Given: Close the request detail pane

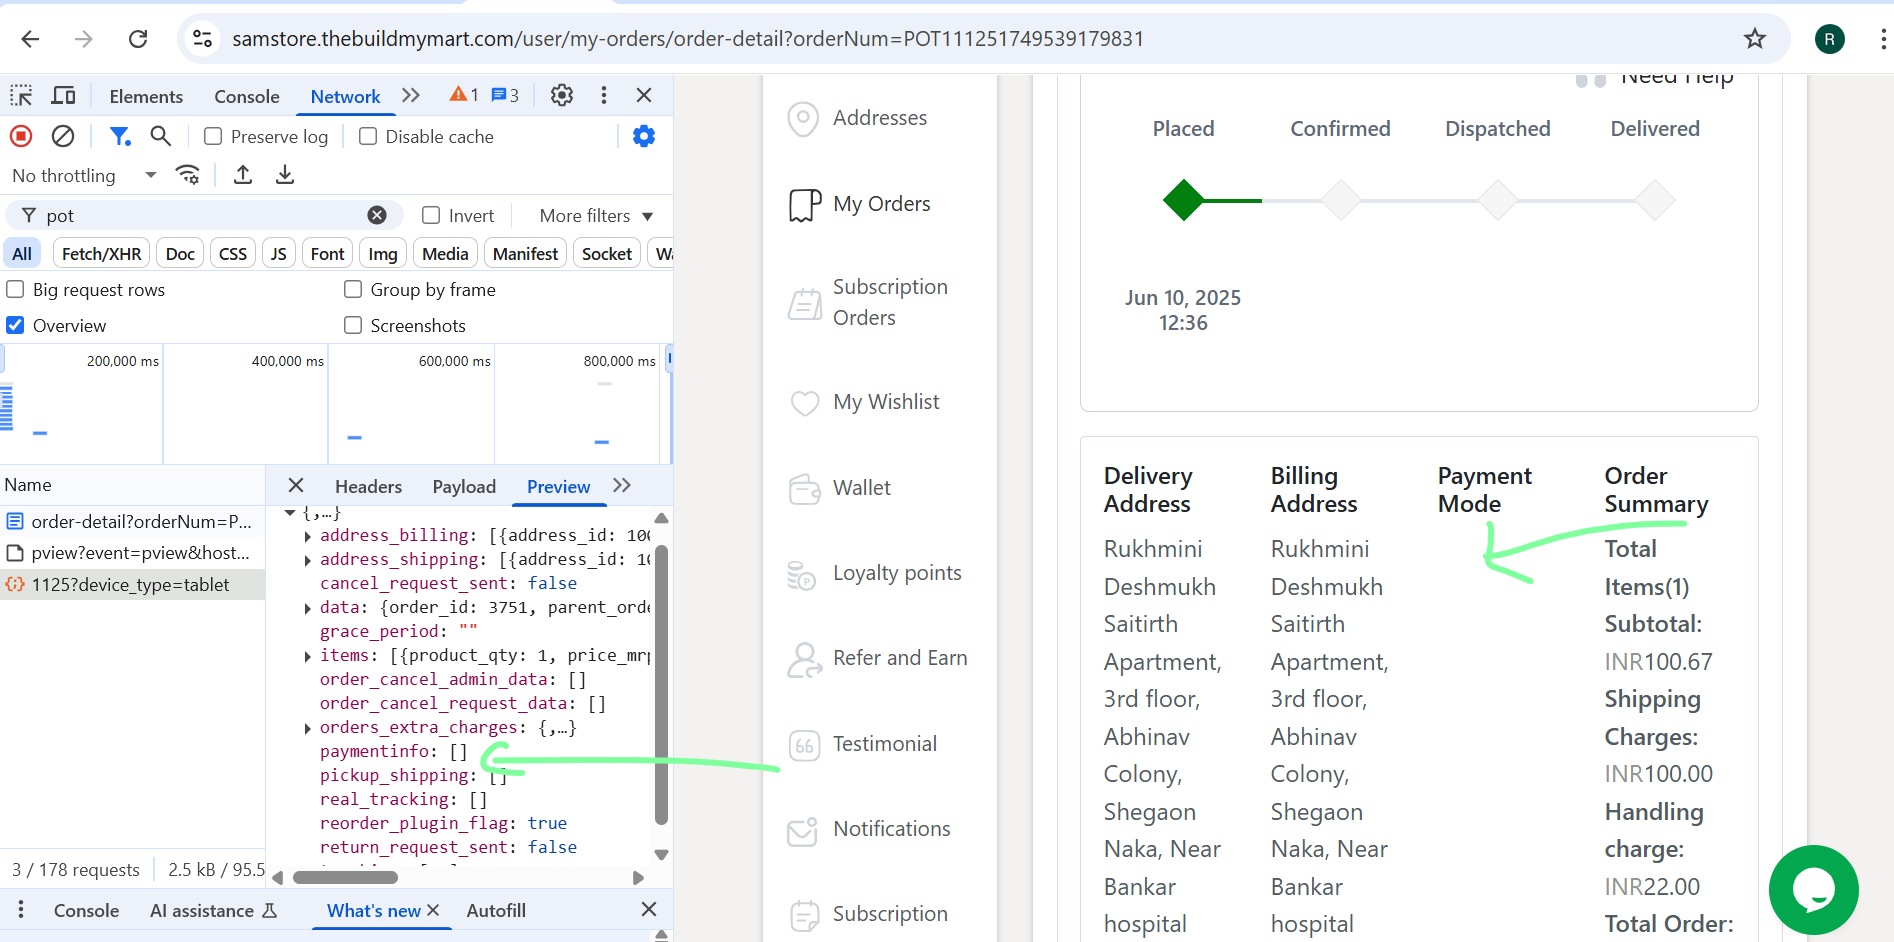Looking at the screenshot, I should pos(296,485).
